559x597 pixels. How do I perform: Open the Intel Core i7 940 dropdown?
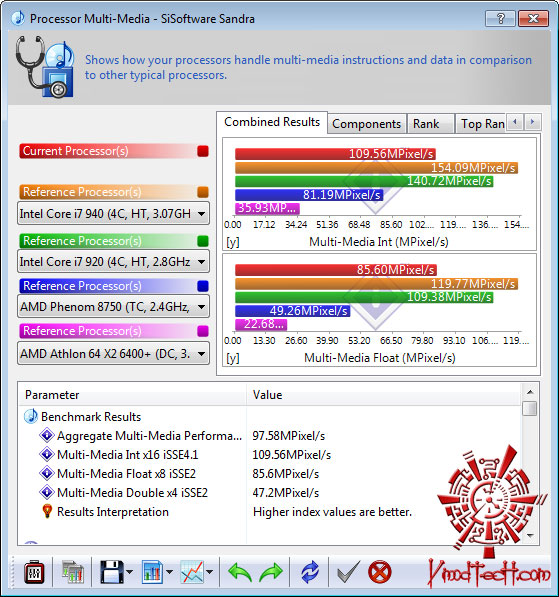pyautogui.click(x=113, y=214)
